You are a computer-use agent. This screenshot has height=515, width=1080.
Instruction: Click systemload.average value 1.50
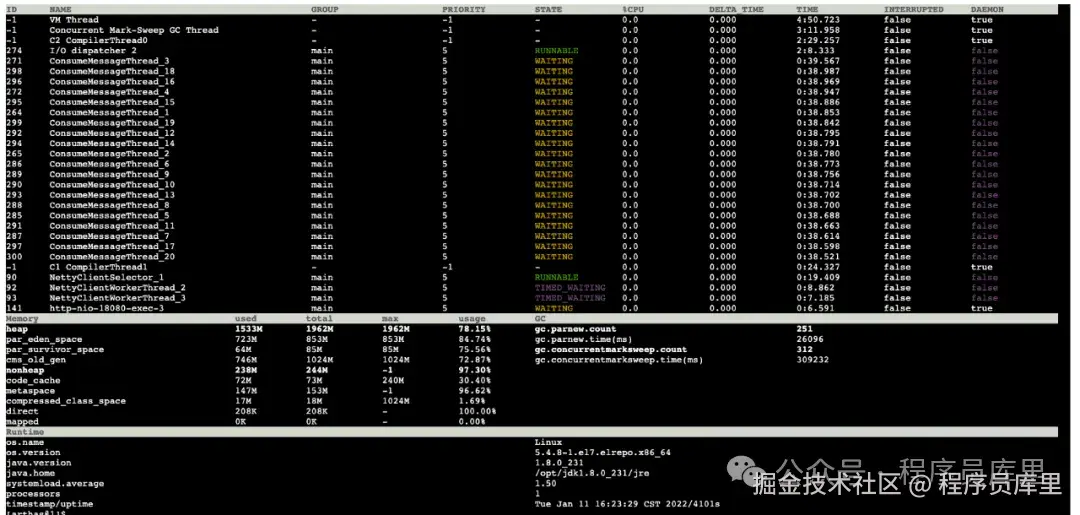click(x=546, y=484)
